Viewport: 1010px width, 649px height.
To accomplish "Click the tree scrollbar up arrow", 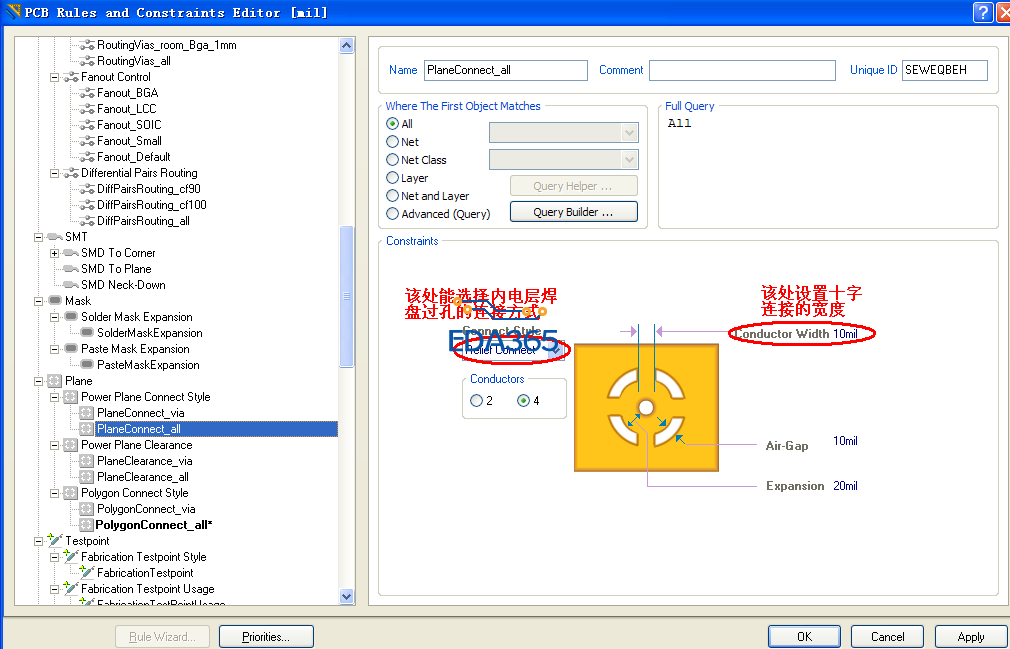I will (347, 45).
